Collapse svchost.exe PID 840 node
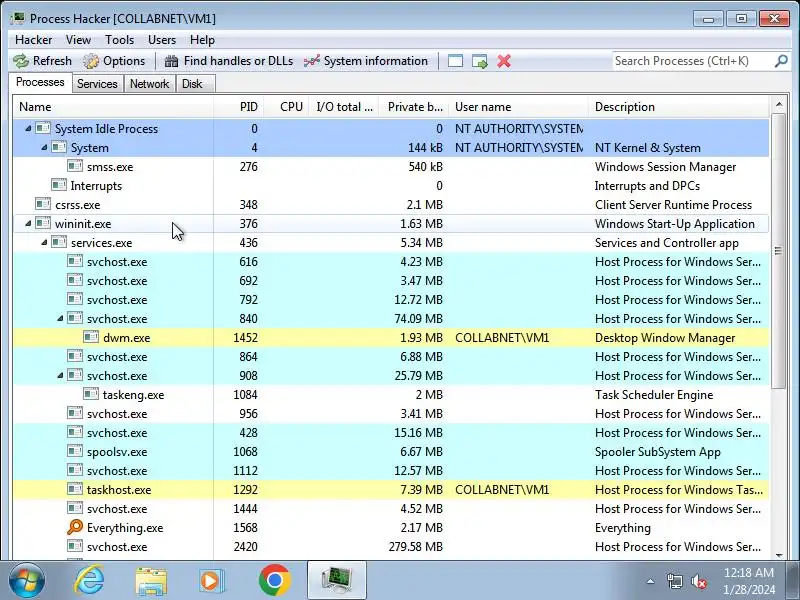This screenshot has height=600, width=800. 60,318
